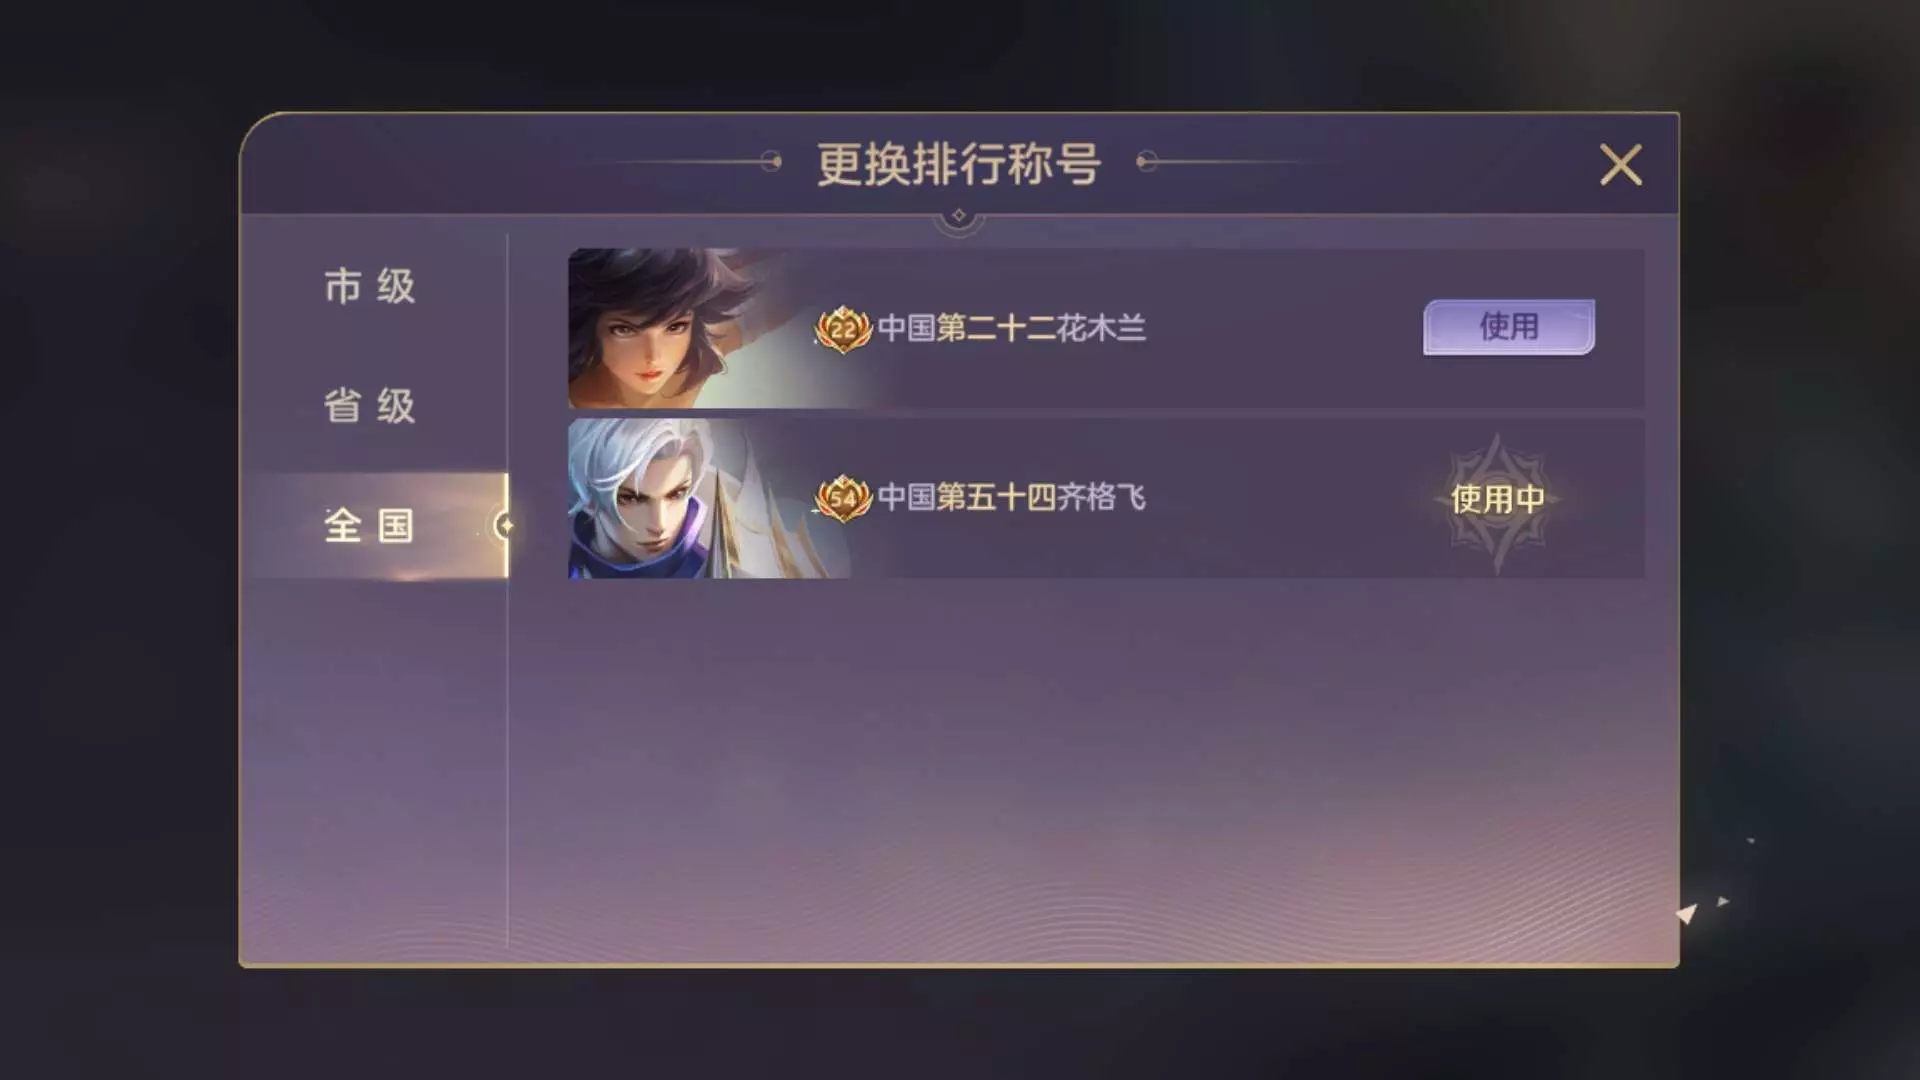Click the rank 54 gold badge icon

(x=844, y=498)
